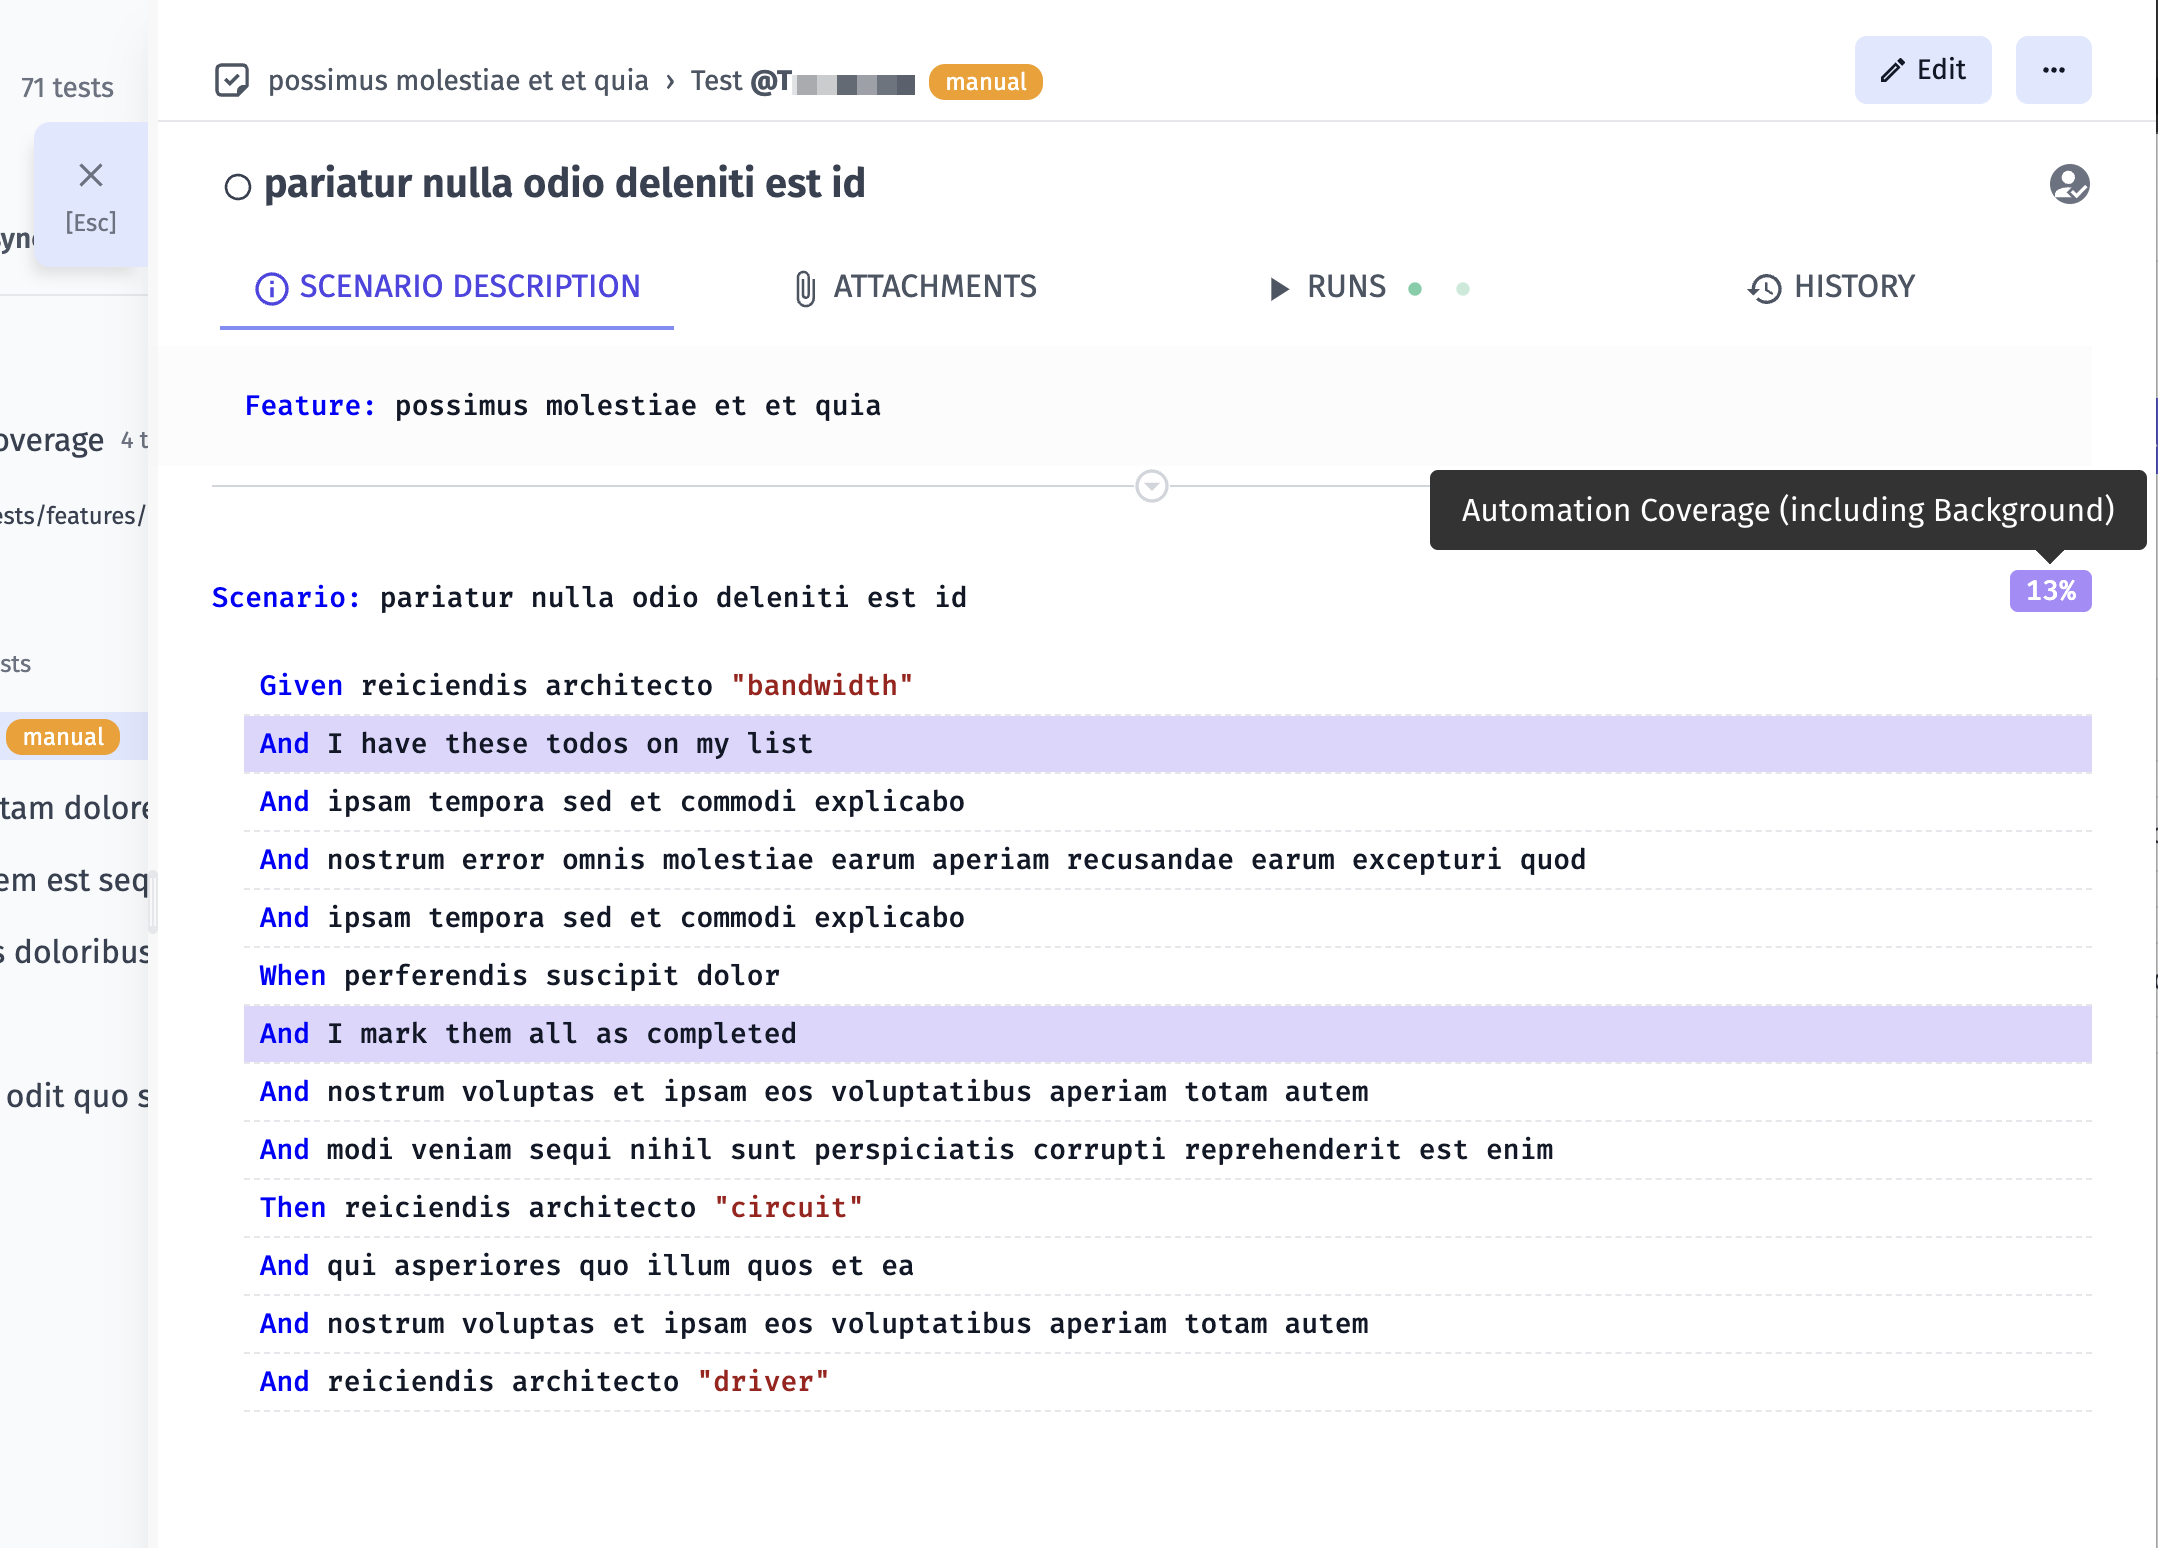Screen dimensions: 2158x1548
Task: Select step 'And modi veniam sequi nihil sunt'
Action: pyautogui.click(x=1168, y=1150)
